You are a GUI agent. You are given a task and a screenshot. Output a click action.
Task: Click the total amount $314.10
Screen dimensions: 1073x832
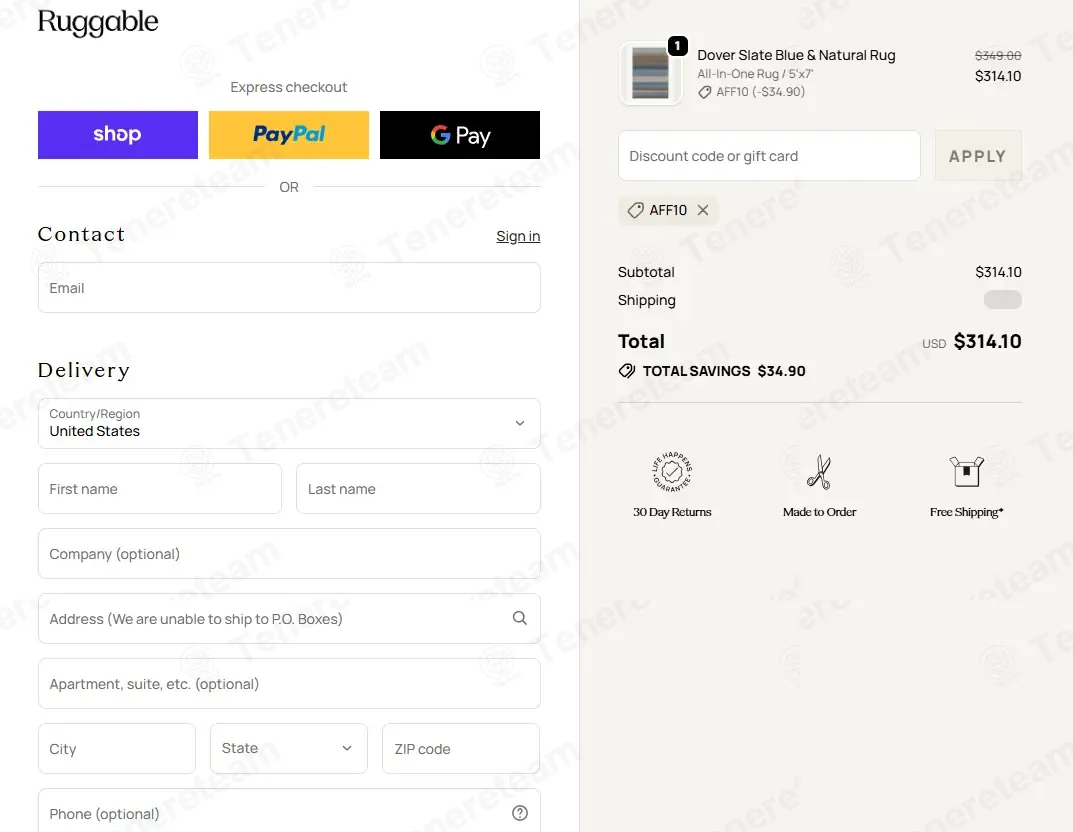(x=987, y=341)
